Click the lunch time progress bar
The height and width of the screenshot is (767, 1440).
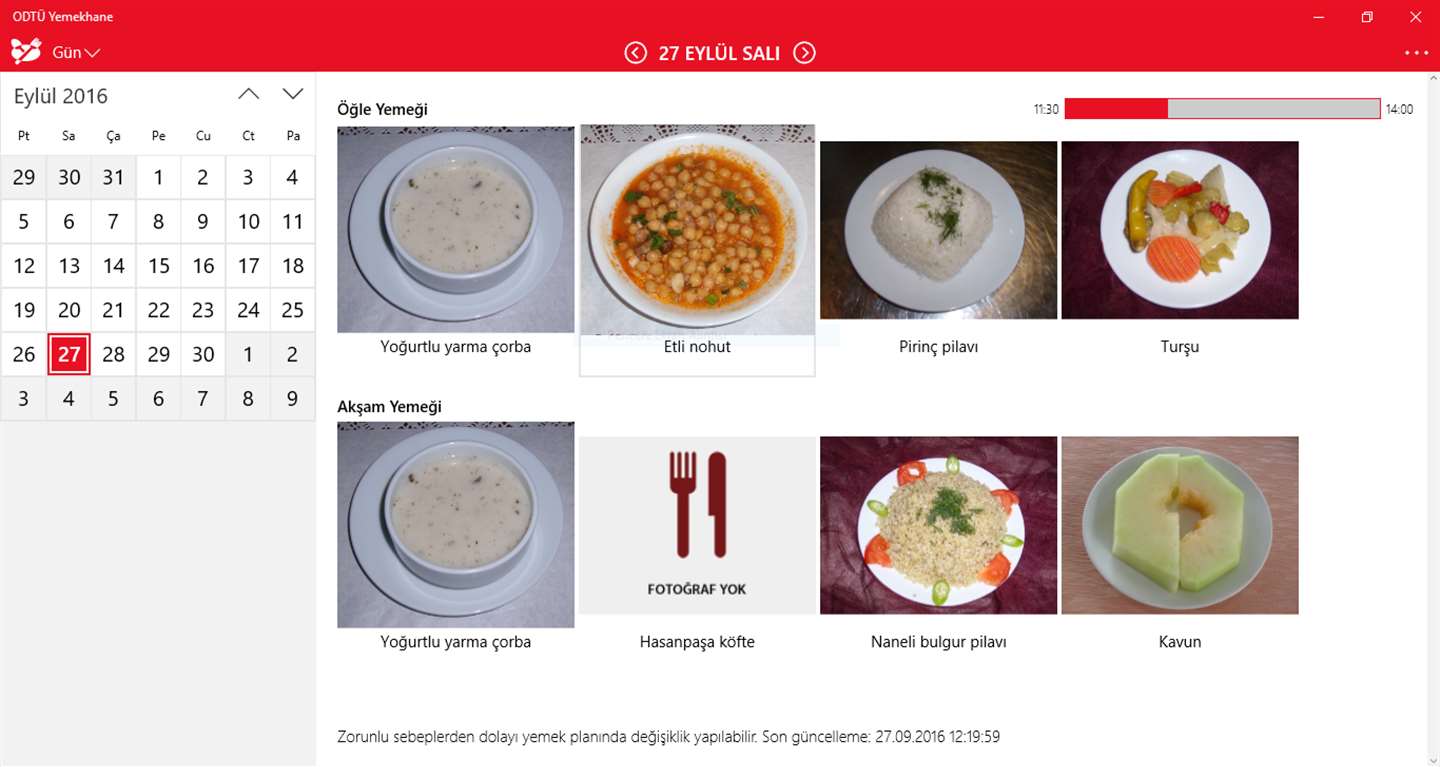coord(1222,109)
